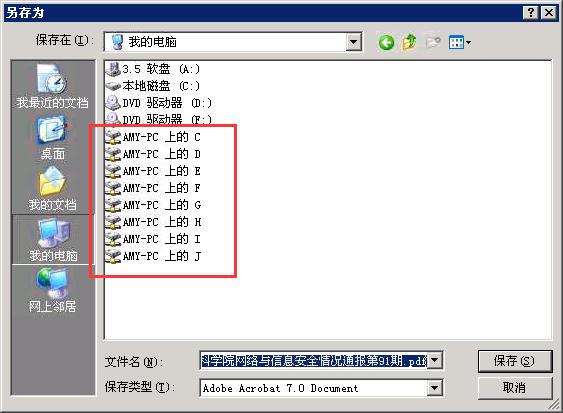Select AMY-PC 上的 J network drive
Viewport: 563px width, 413px height.
(x=153, y=256)
